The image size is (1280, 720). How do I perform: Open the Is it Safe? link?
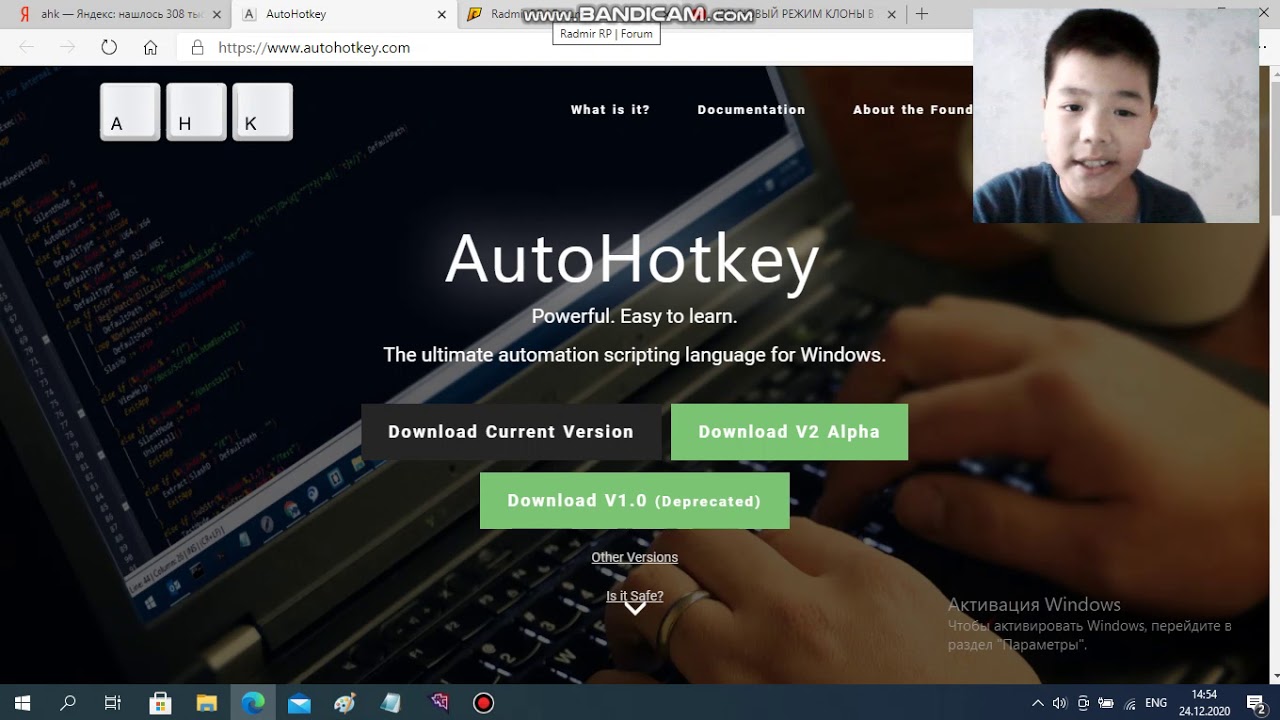click(634, 596)
